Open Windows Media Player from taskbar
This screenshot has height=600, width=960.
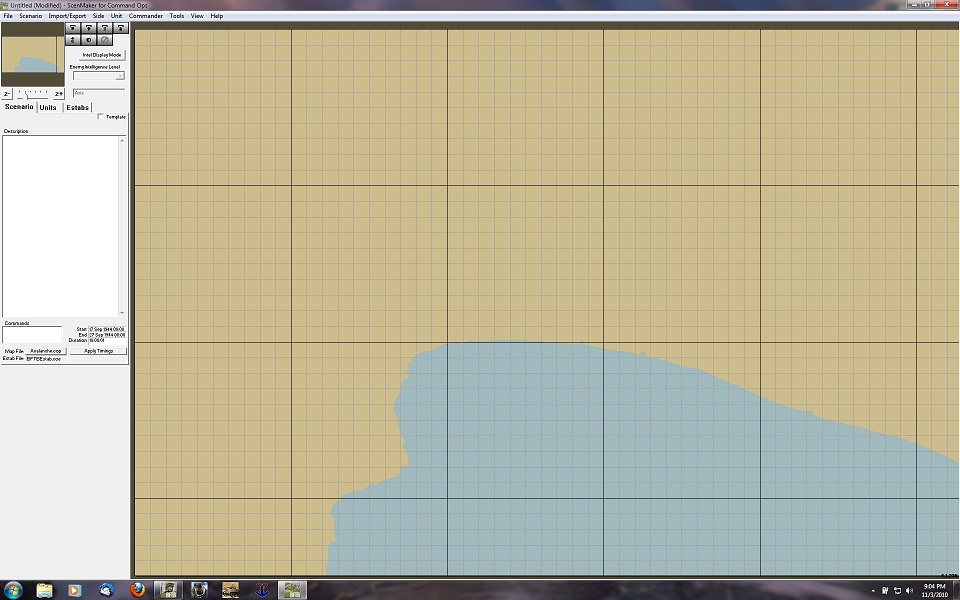tap(74, 590)
